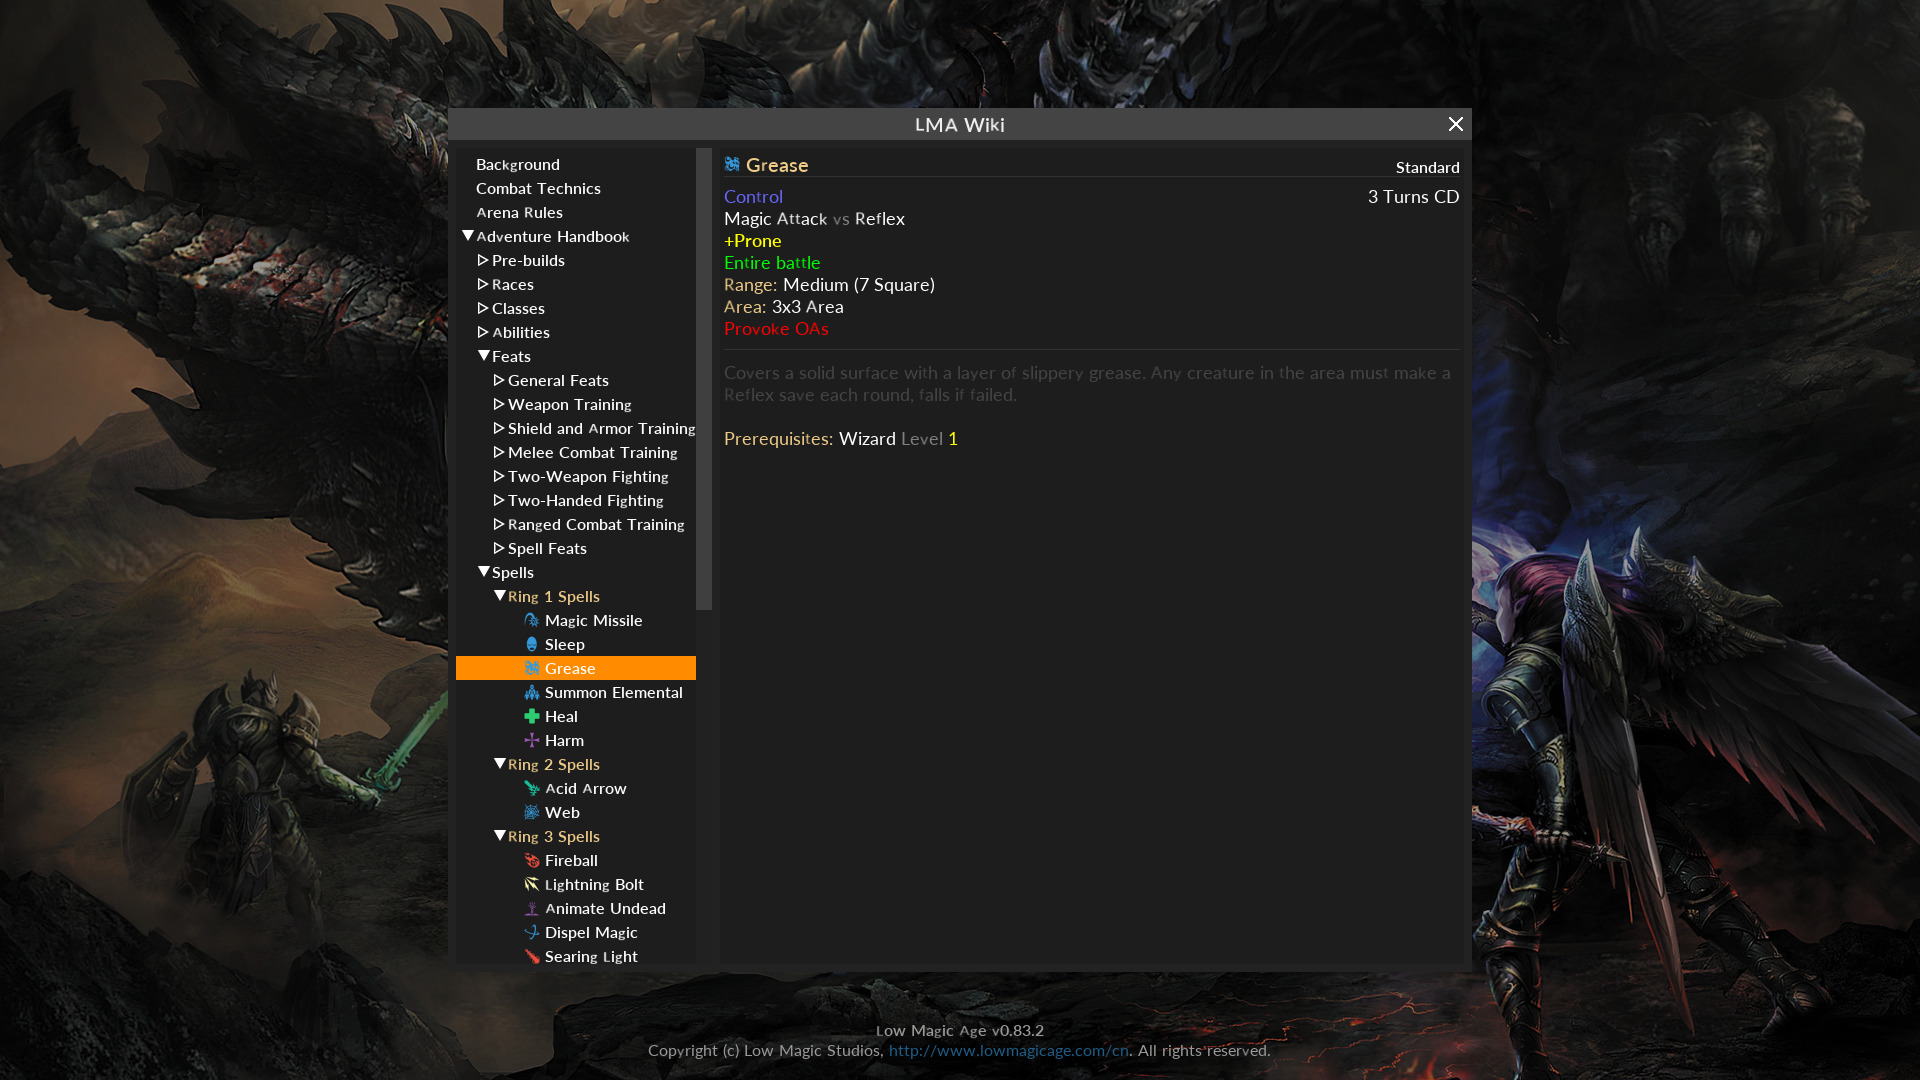Click the Sleep spell icon
This screenshot has height=1080, width=1920.
pos(531,644)
